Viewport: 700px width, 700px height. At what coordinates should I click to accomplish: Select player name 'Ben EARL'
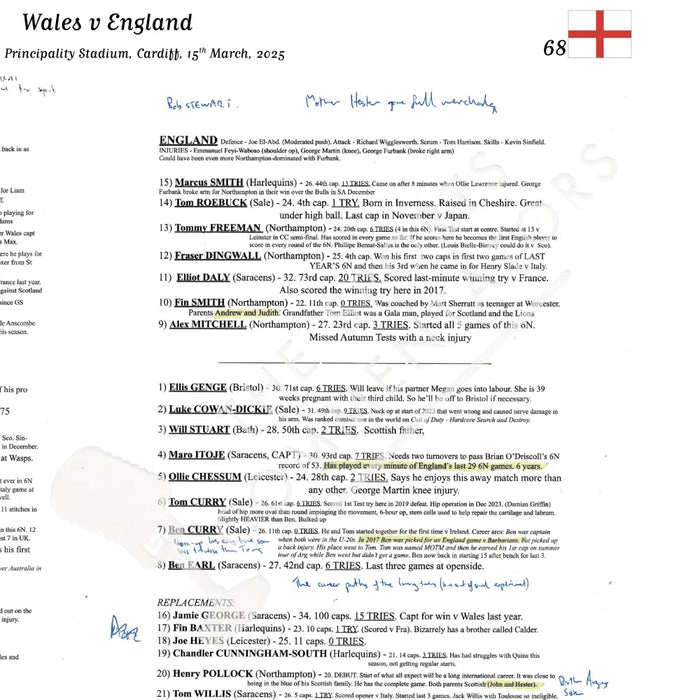[192, 565]
